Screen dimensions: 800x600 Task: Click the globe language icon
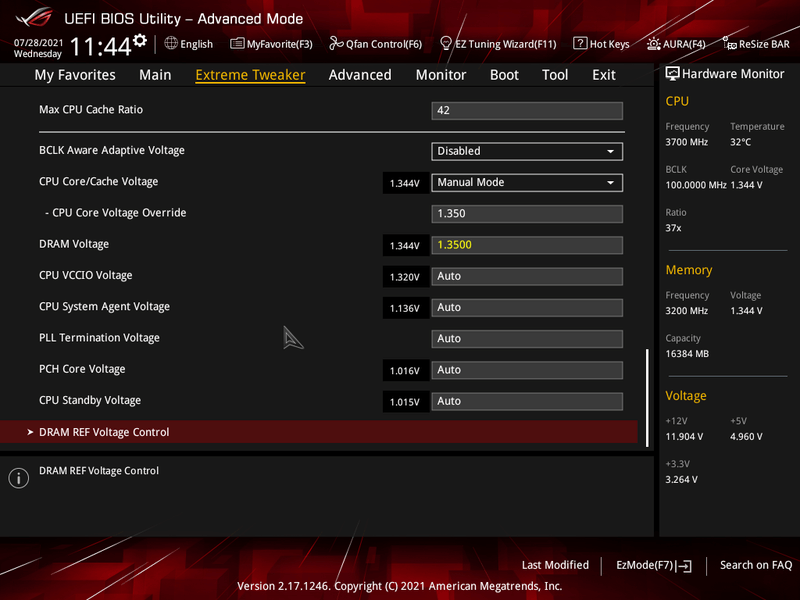pyautogui.click(x=171, y=43)
